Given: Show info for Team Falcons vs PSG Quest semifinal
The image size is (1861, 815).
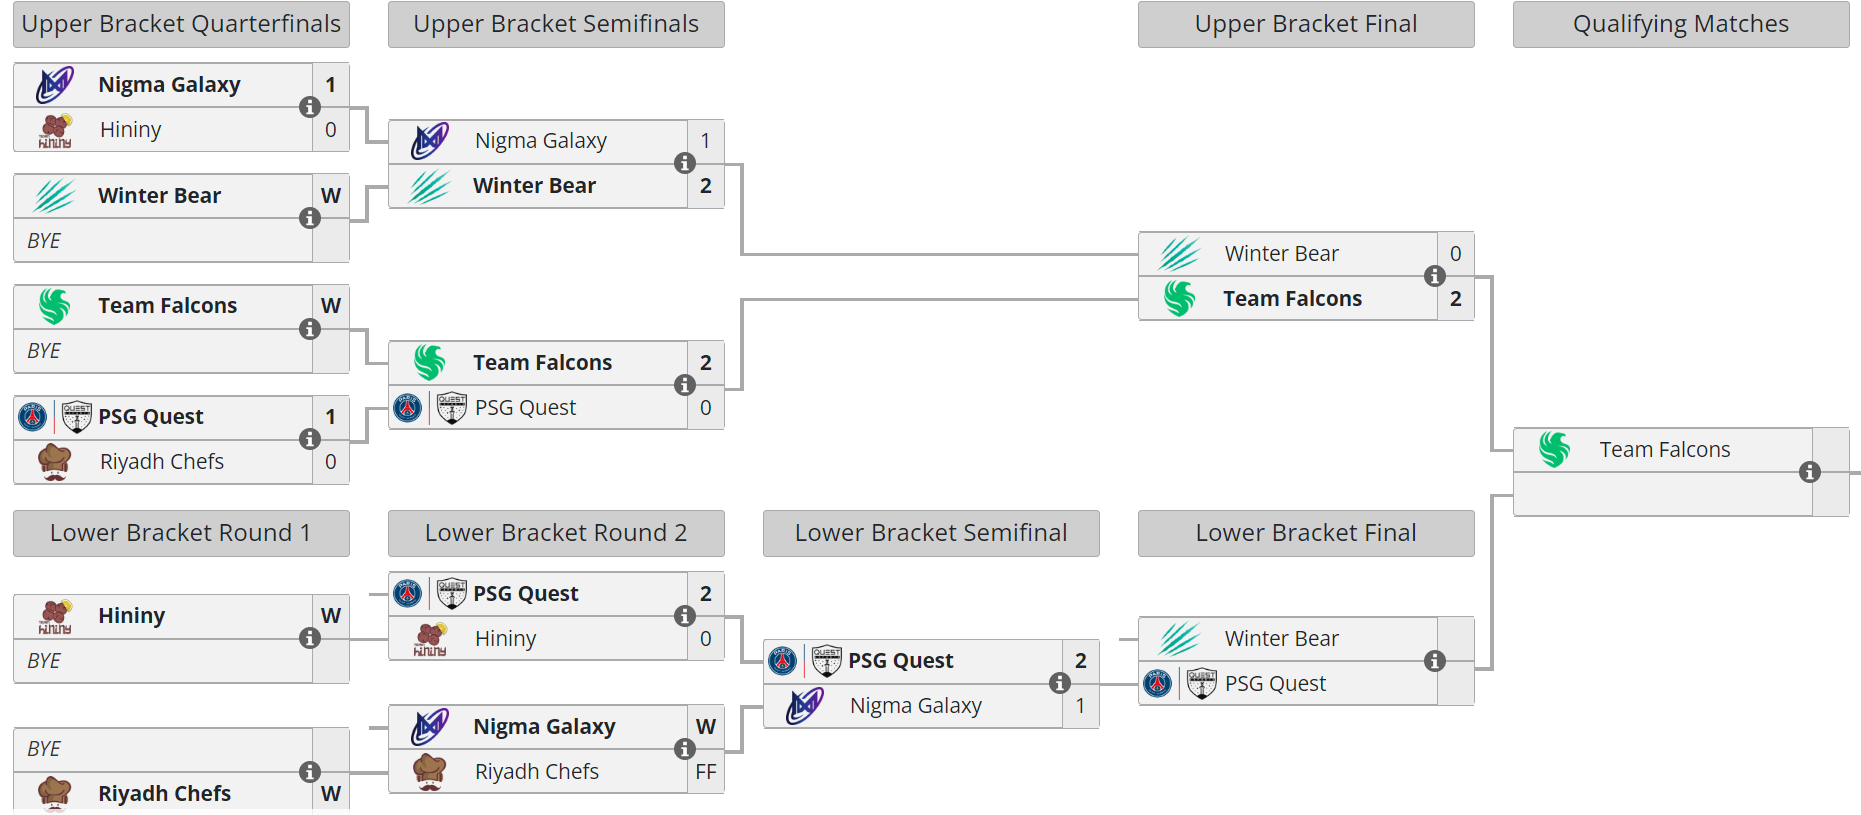Looking at the screenshot, I should tap(685, 385).
